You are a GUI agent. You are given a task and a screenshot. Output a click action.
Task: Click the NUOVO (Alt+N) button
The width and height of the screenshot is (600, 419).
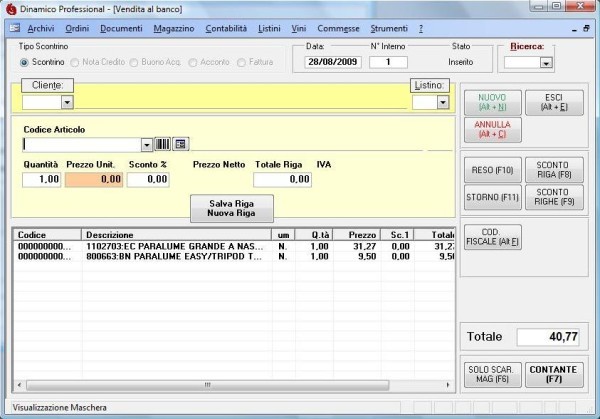click(492, 103)
